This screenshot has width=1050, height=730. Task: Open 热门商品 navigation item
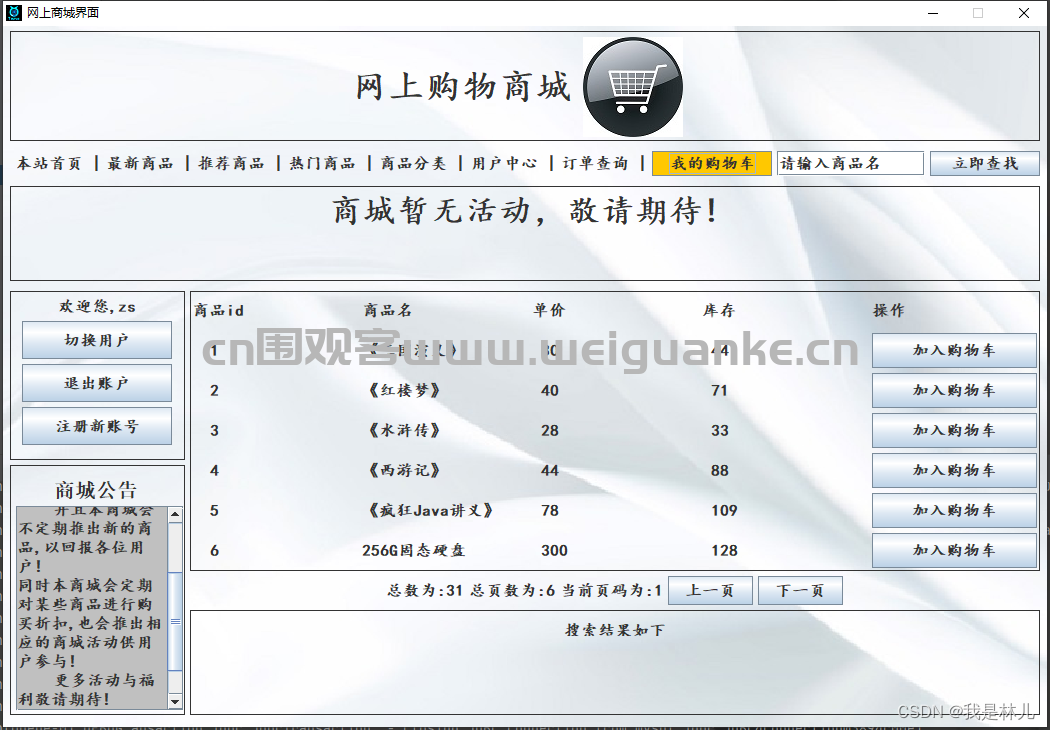323,163
